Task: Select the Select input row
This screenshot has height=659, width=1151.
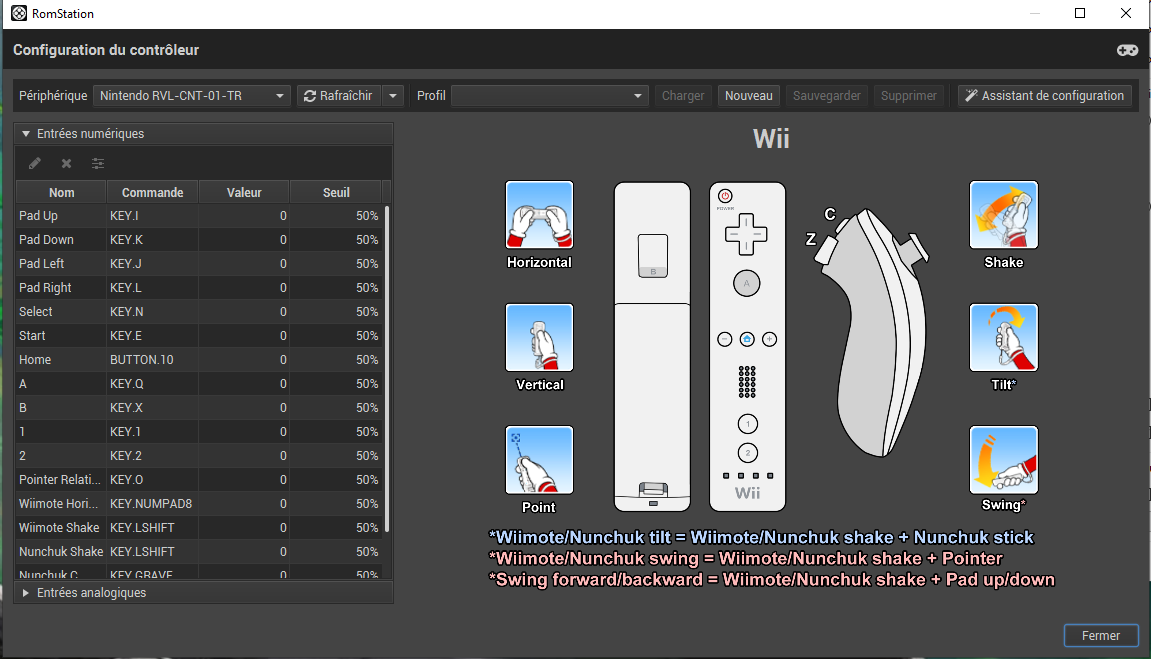Action: coord(199,312)
